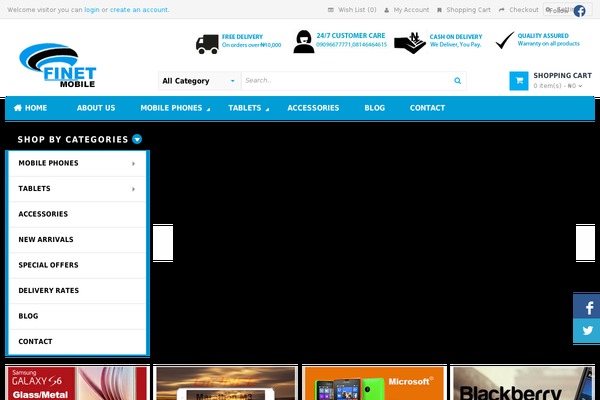Screen dimensions: 600x400
Task: Click the Facebook circle icon in top bar
Action: [x=579, y=11]
